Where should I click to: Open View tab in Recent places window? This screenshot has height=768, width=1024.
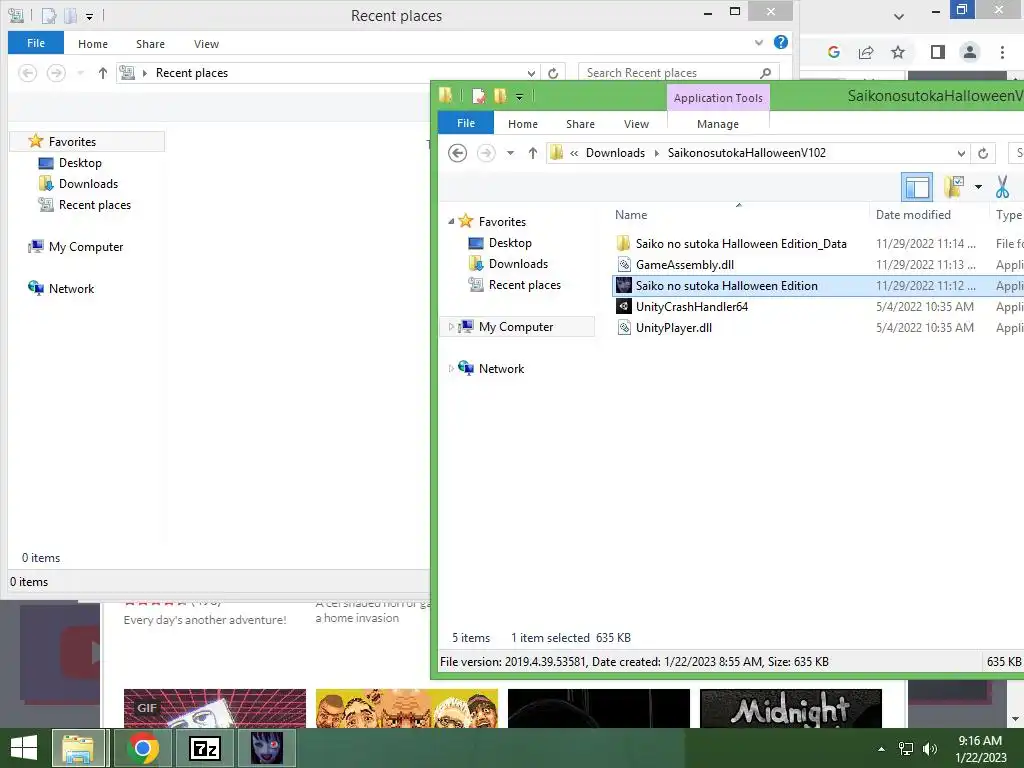pyautogui.click(x=206, y=44)
